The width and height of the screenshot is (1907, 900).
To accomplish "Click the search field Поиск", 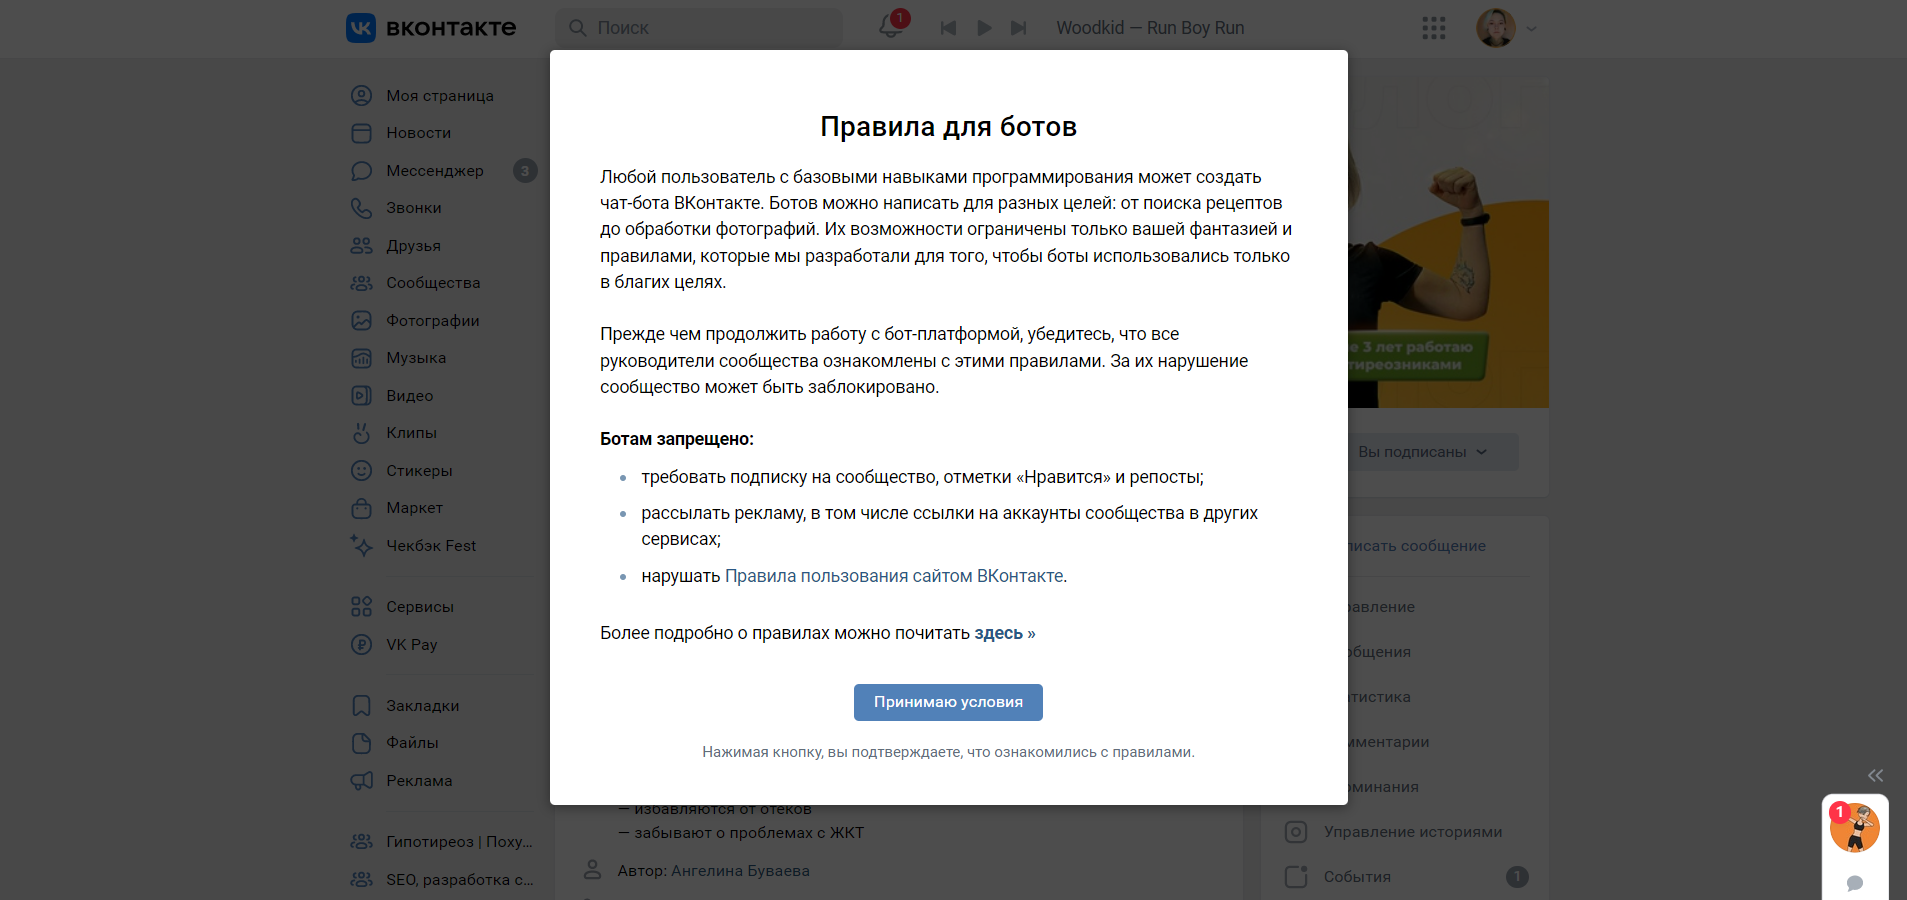I will pos(699,28).
